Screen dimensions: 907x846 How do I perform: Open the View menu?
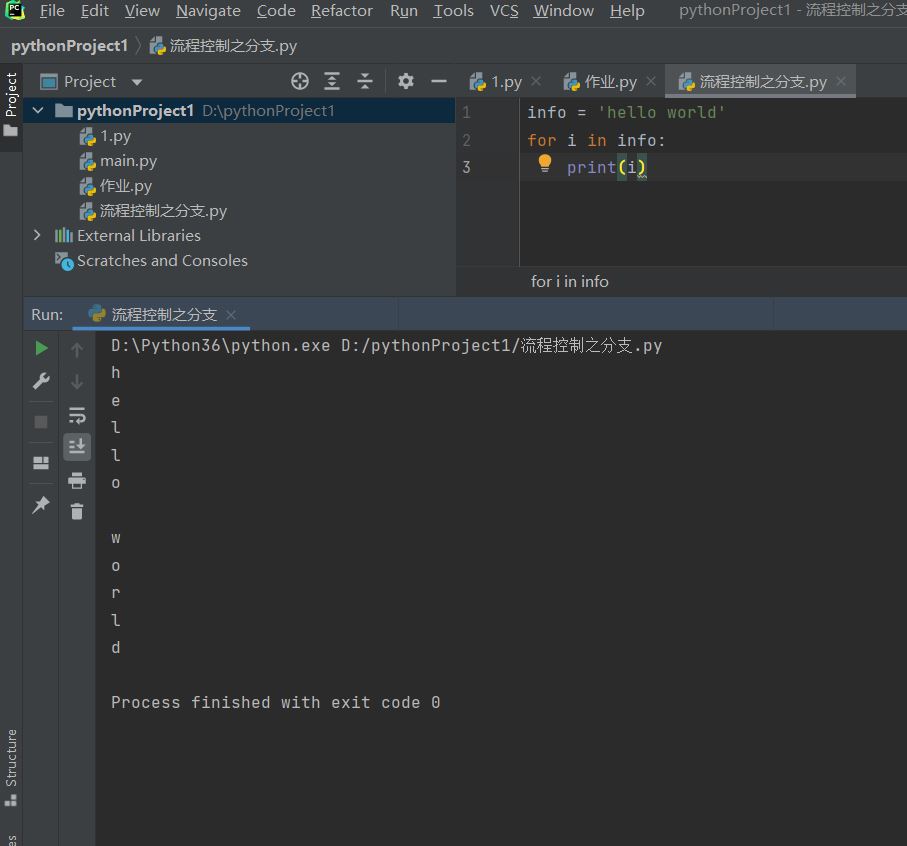142,11
